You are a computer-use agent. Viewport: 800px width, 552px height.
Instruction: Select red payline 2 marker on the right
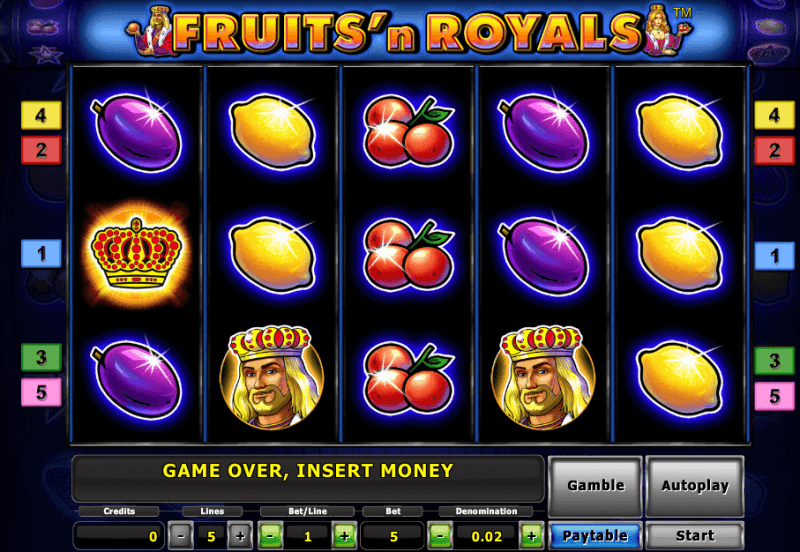774,150
